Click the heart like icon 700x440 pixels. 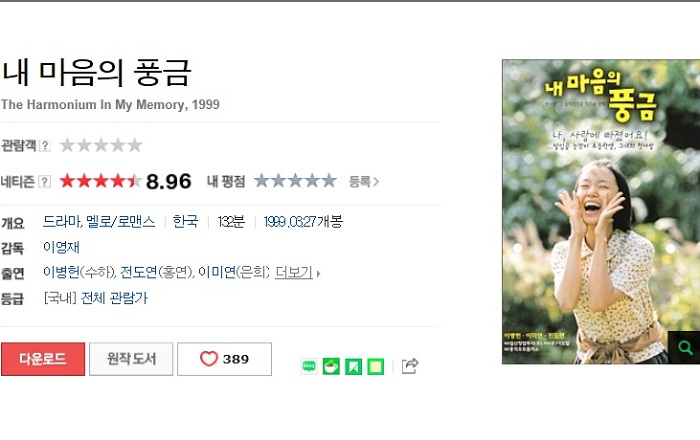pos(208,359)
